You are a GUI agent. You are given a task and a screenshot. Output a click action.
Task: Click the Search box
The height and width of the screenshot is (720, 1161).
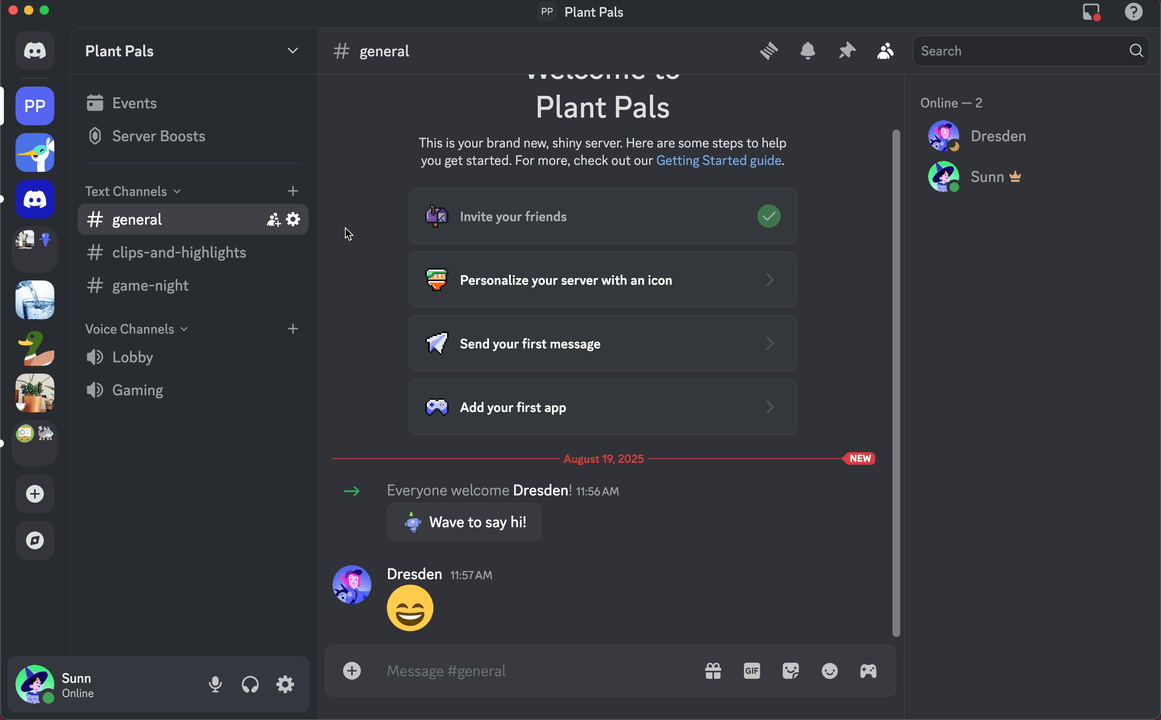coord(1030,51)
